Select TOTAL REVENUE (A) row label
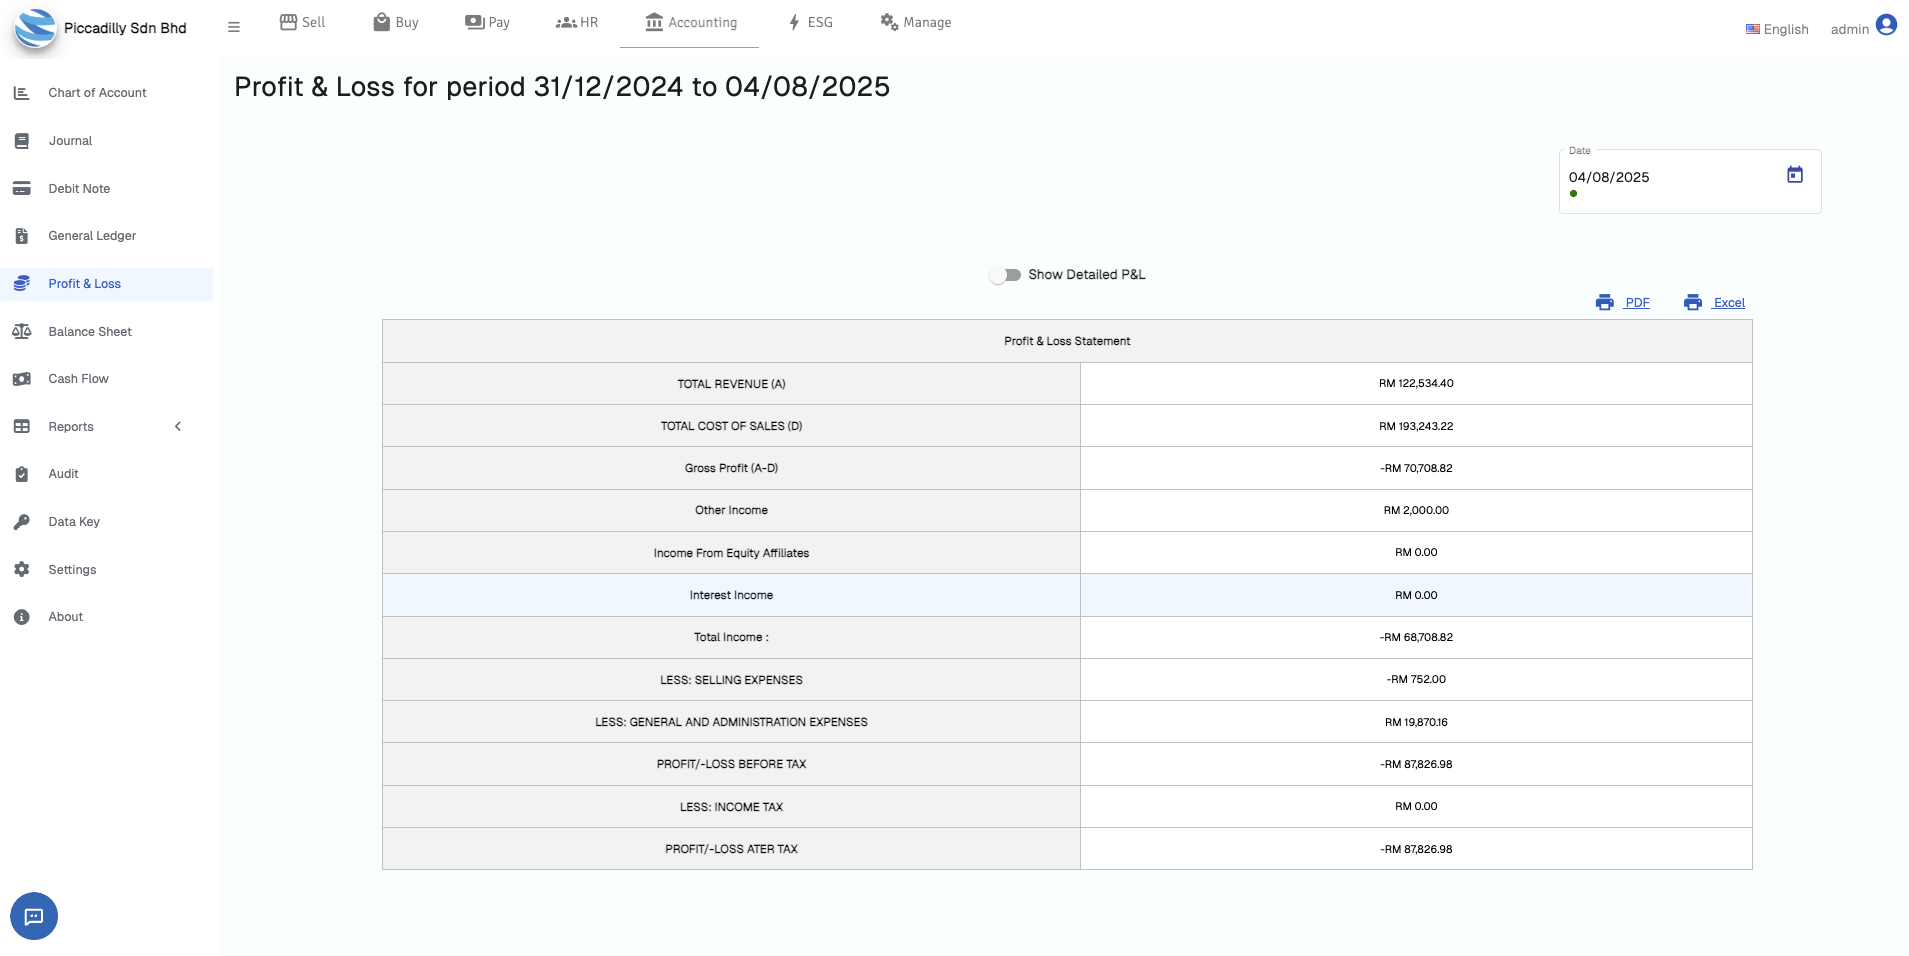 [x=731, y=384]
